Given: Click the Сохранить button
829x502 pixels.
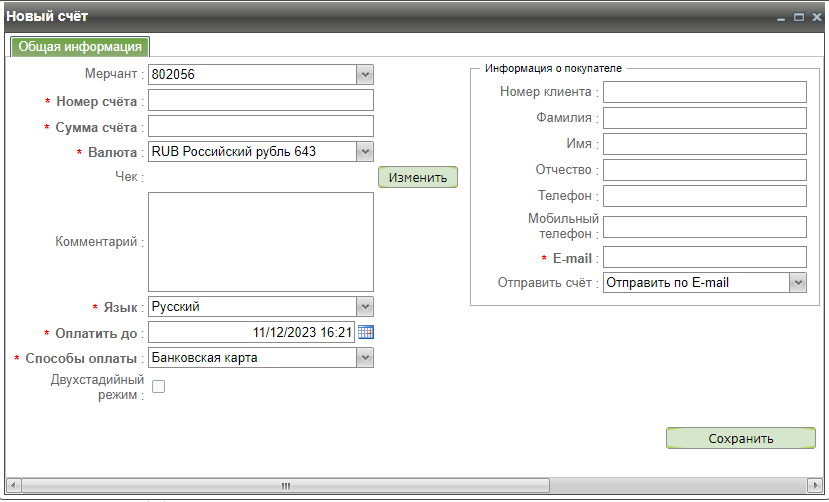Looking at the screenshot, I should pyautogui.click(x=741, y=438).
